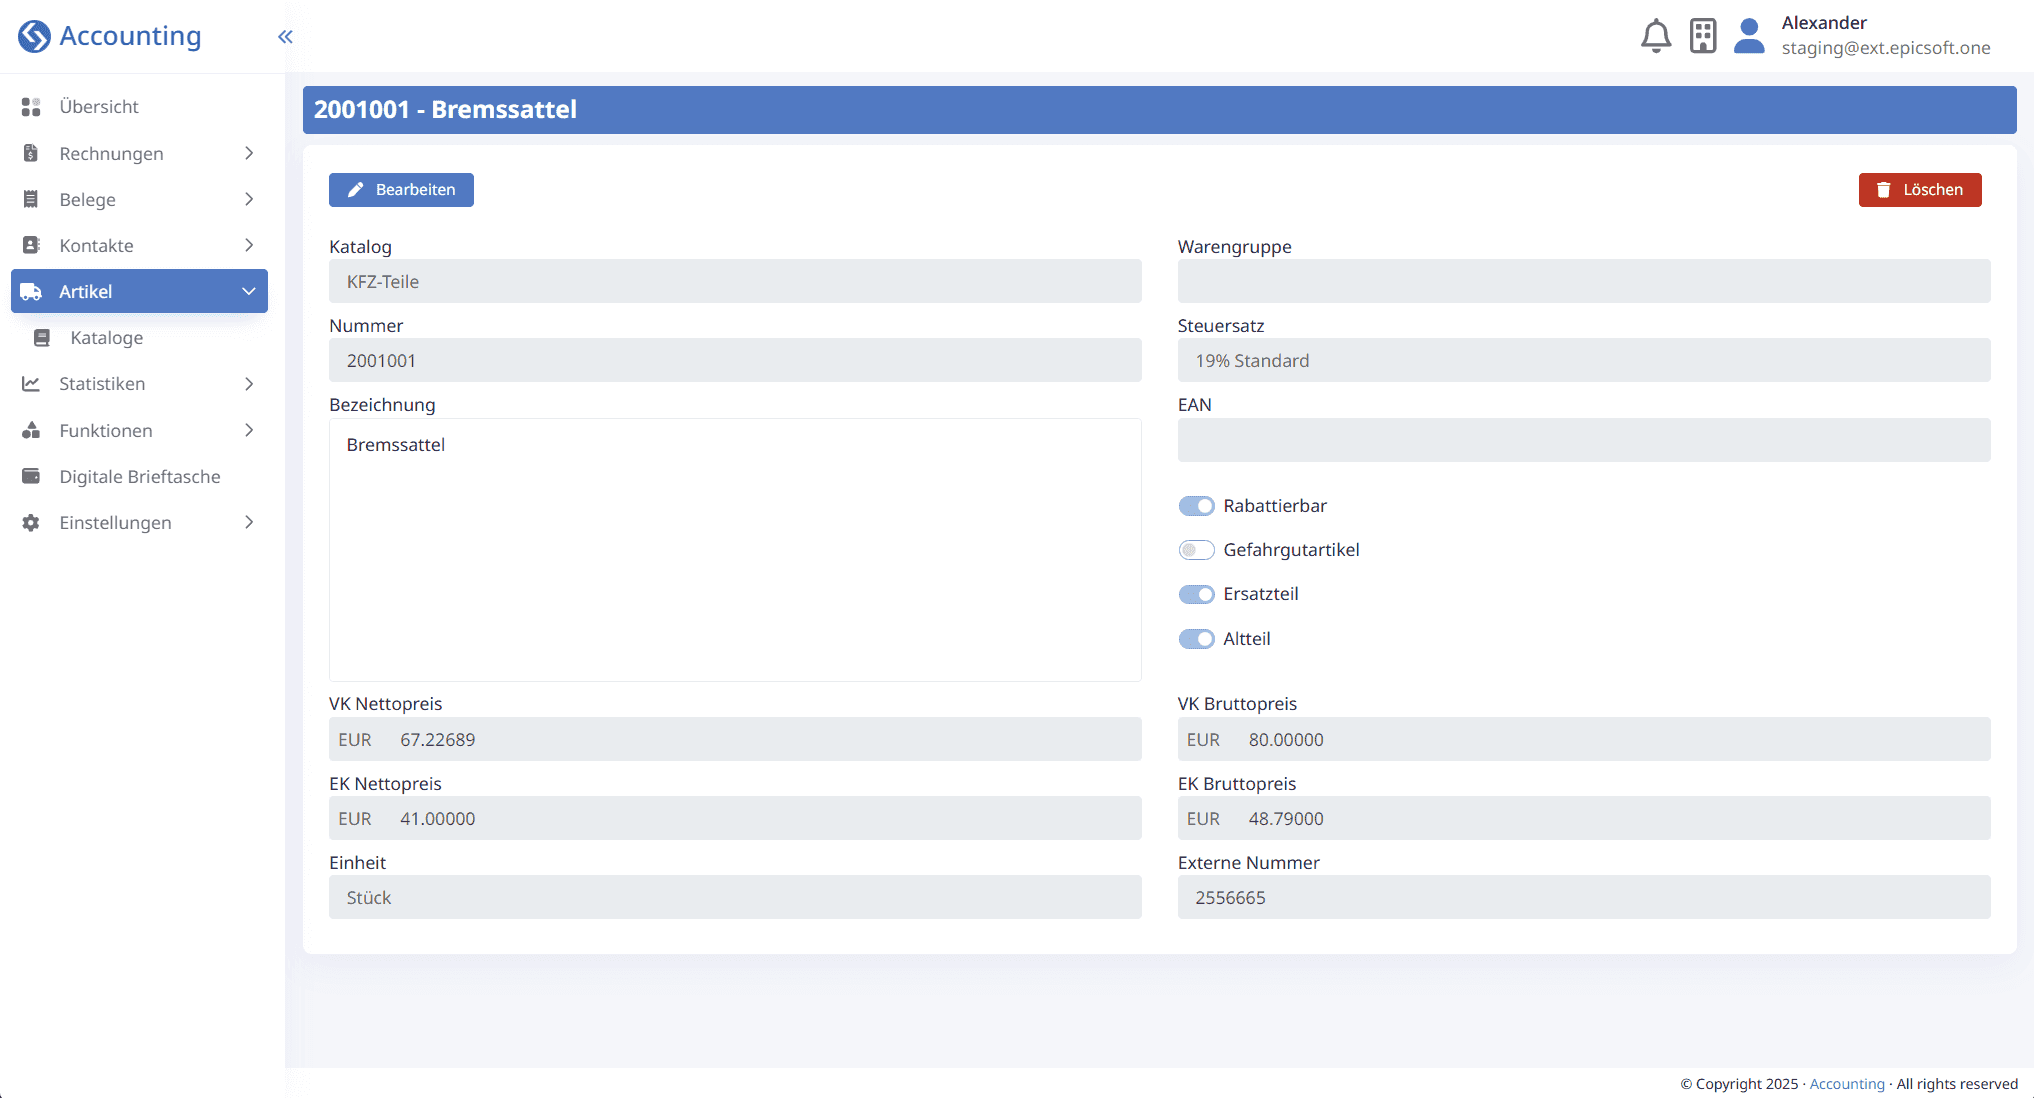The image size is (2034, 1098).
Task: Click the empty EAN field
Action: (x=1584, y=440)
